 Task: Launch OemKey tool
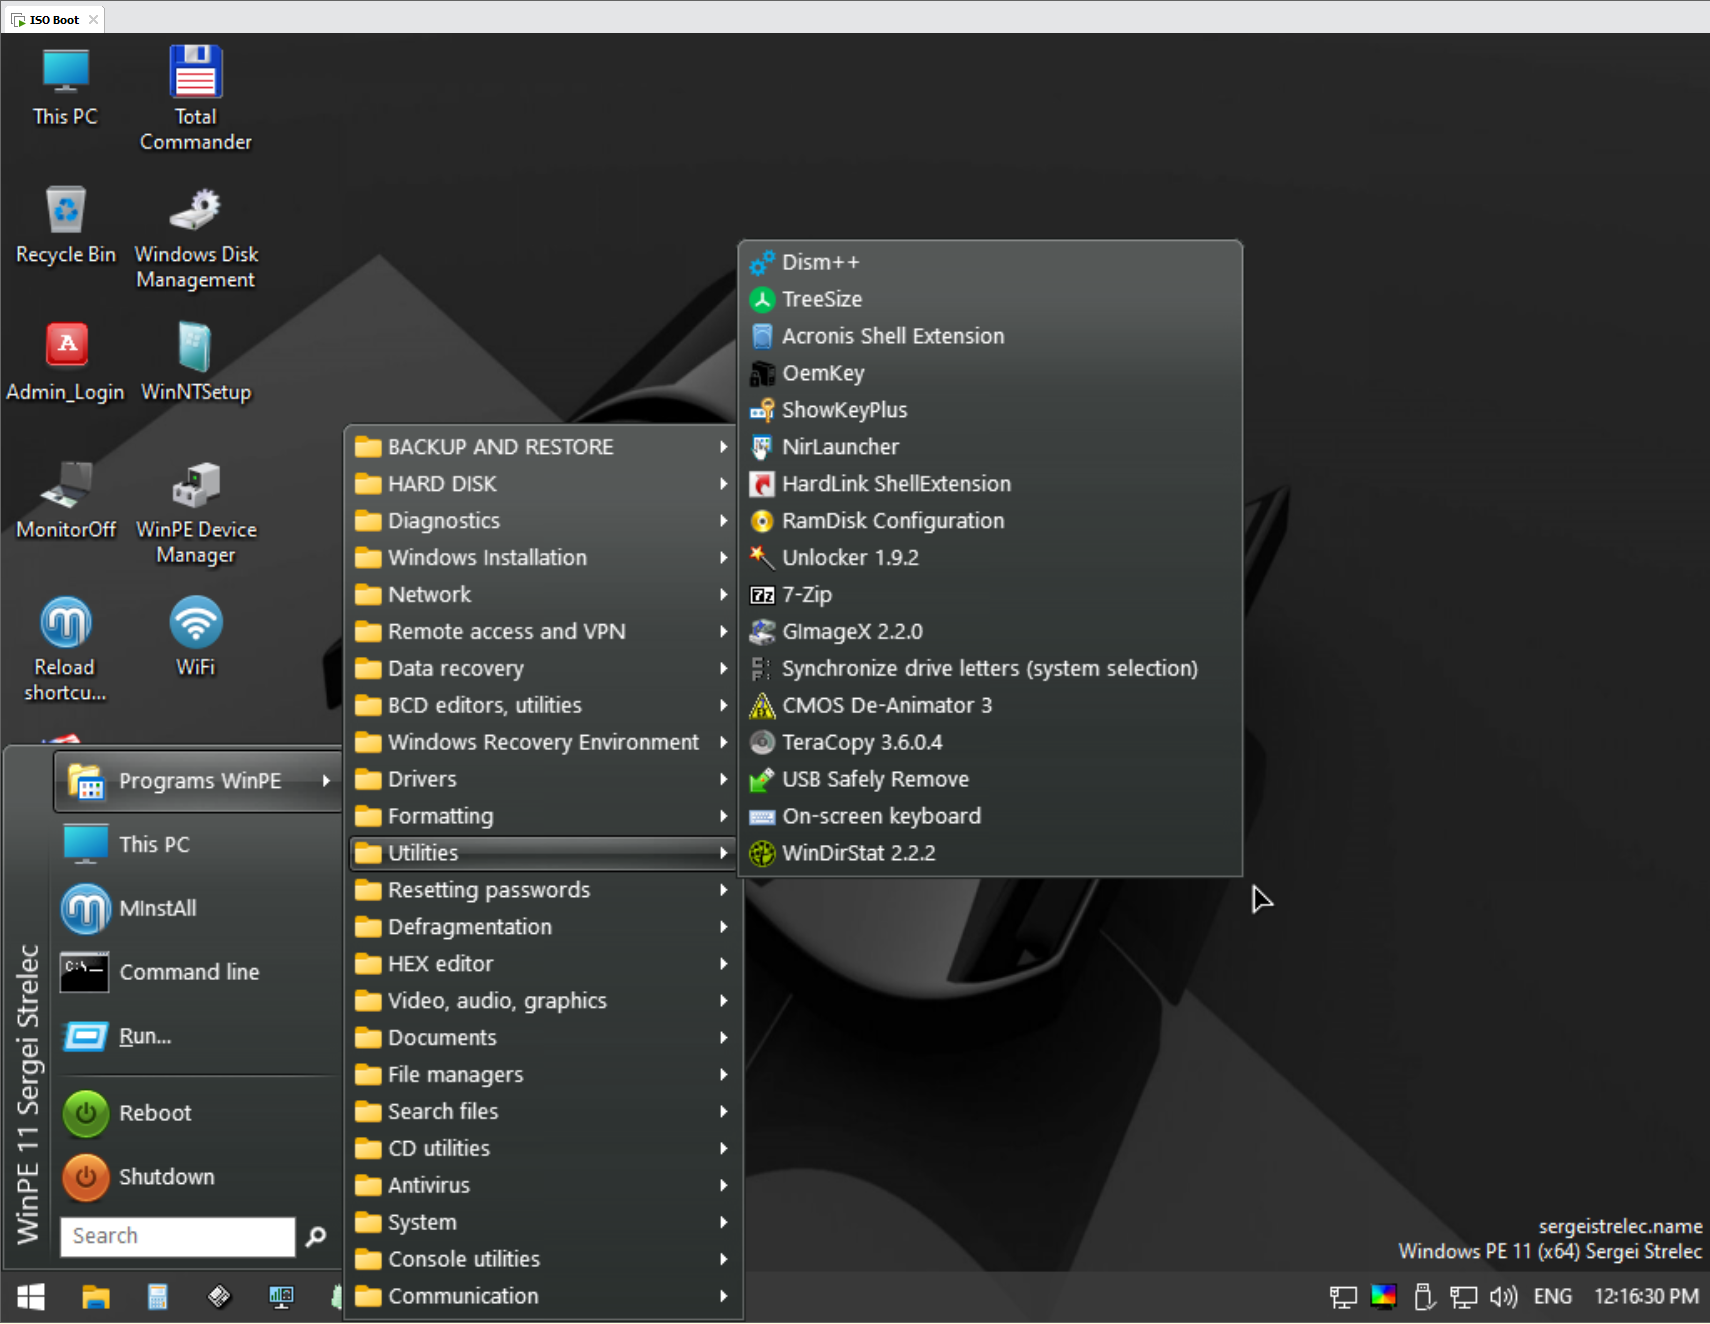click(x=990, y=373)
